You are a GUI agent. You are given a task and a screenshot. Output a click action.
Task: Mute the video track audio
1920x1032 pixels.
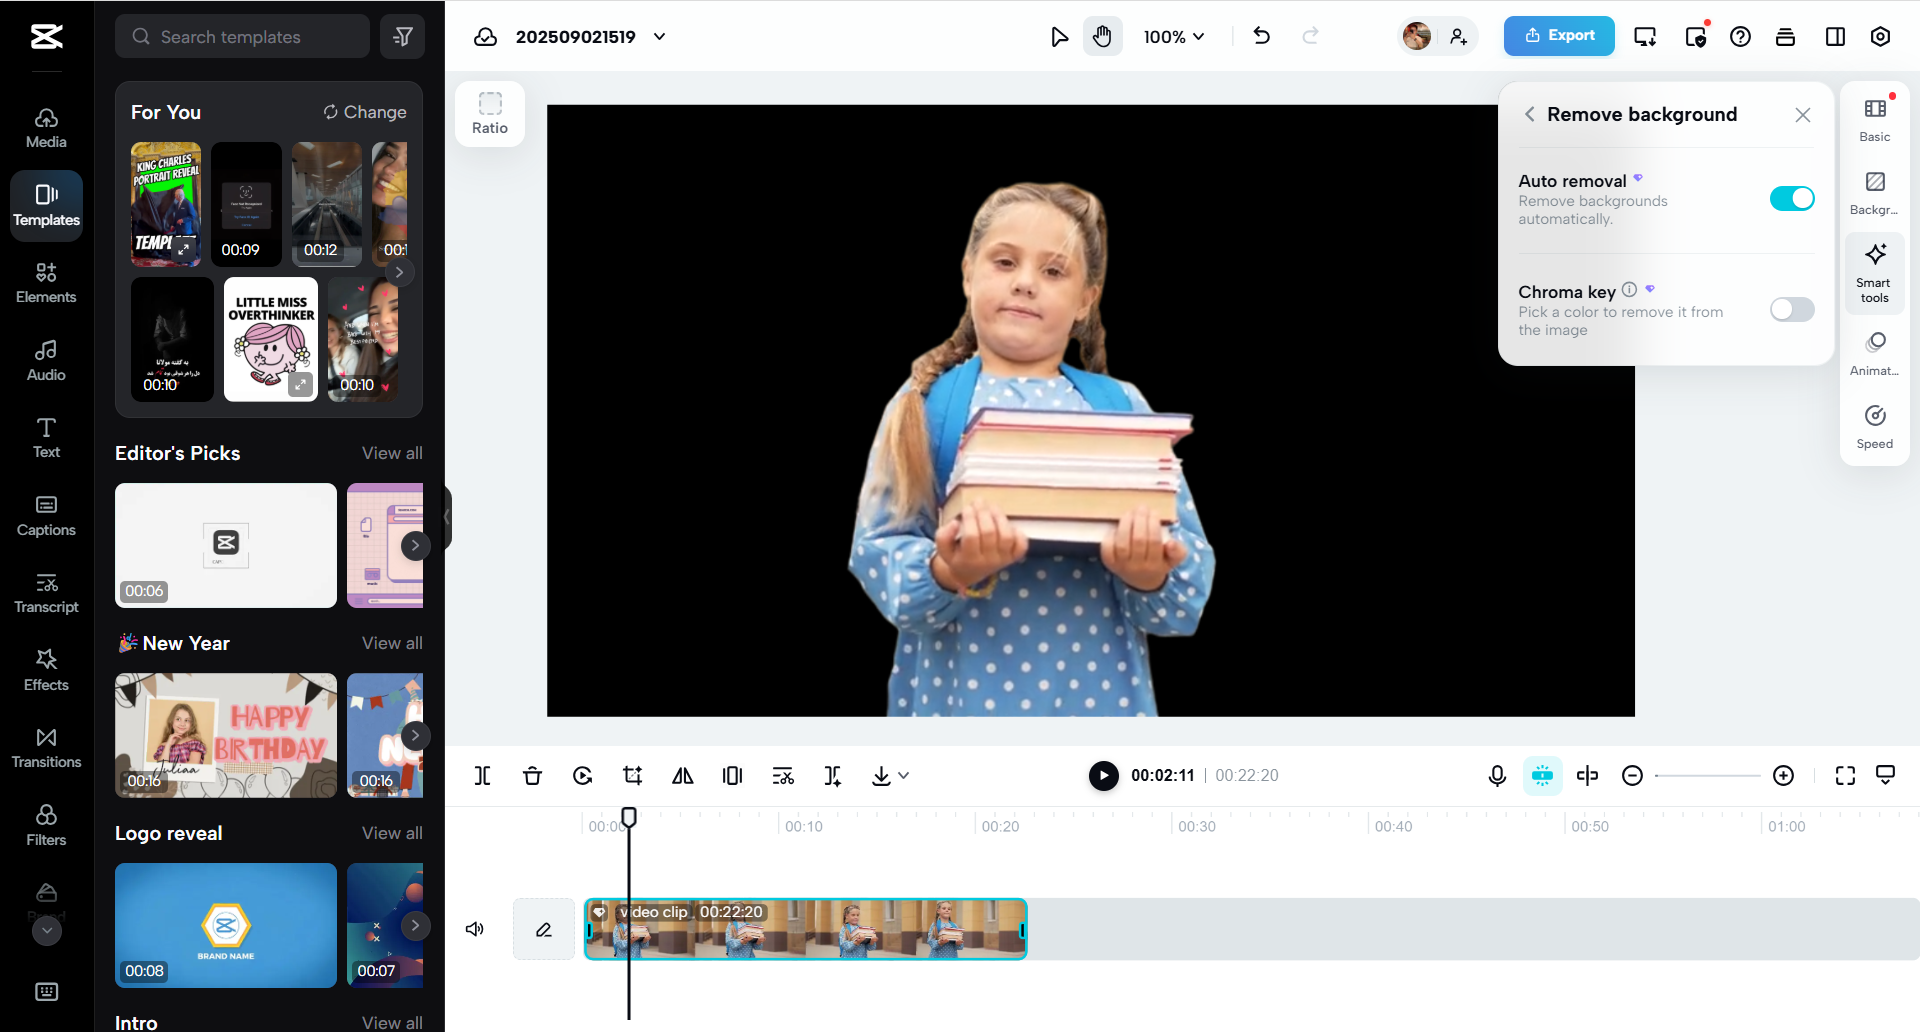pyautogui.click(x=475, y=929)
